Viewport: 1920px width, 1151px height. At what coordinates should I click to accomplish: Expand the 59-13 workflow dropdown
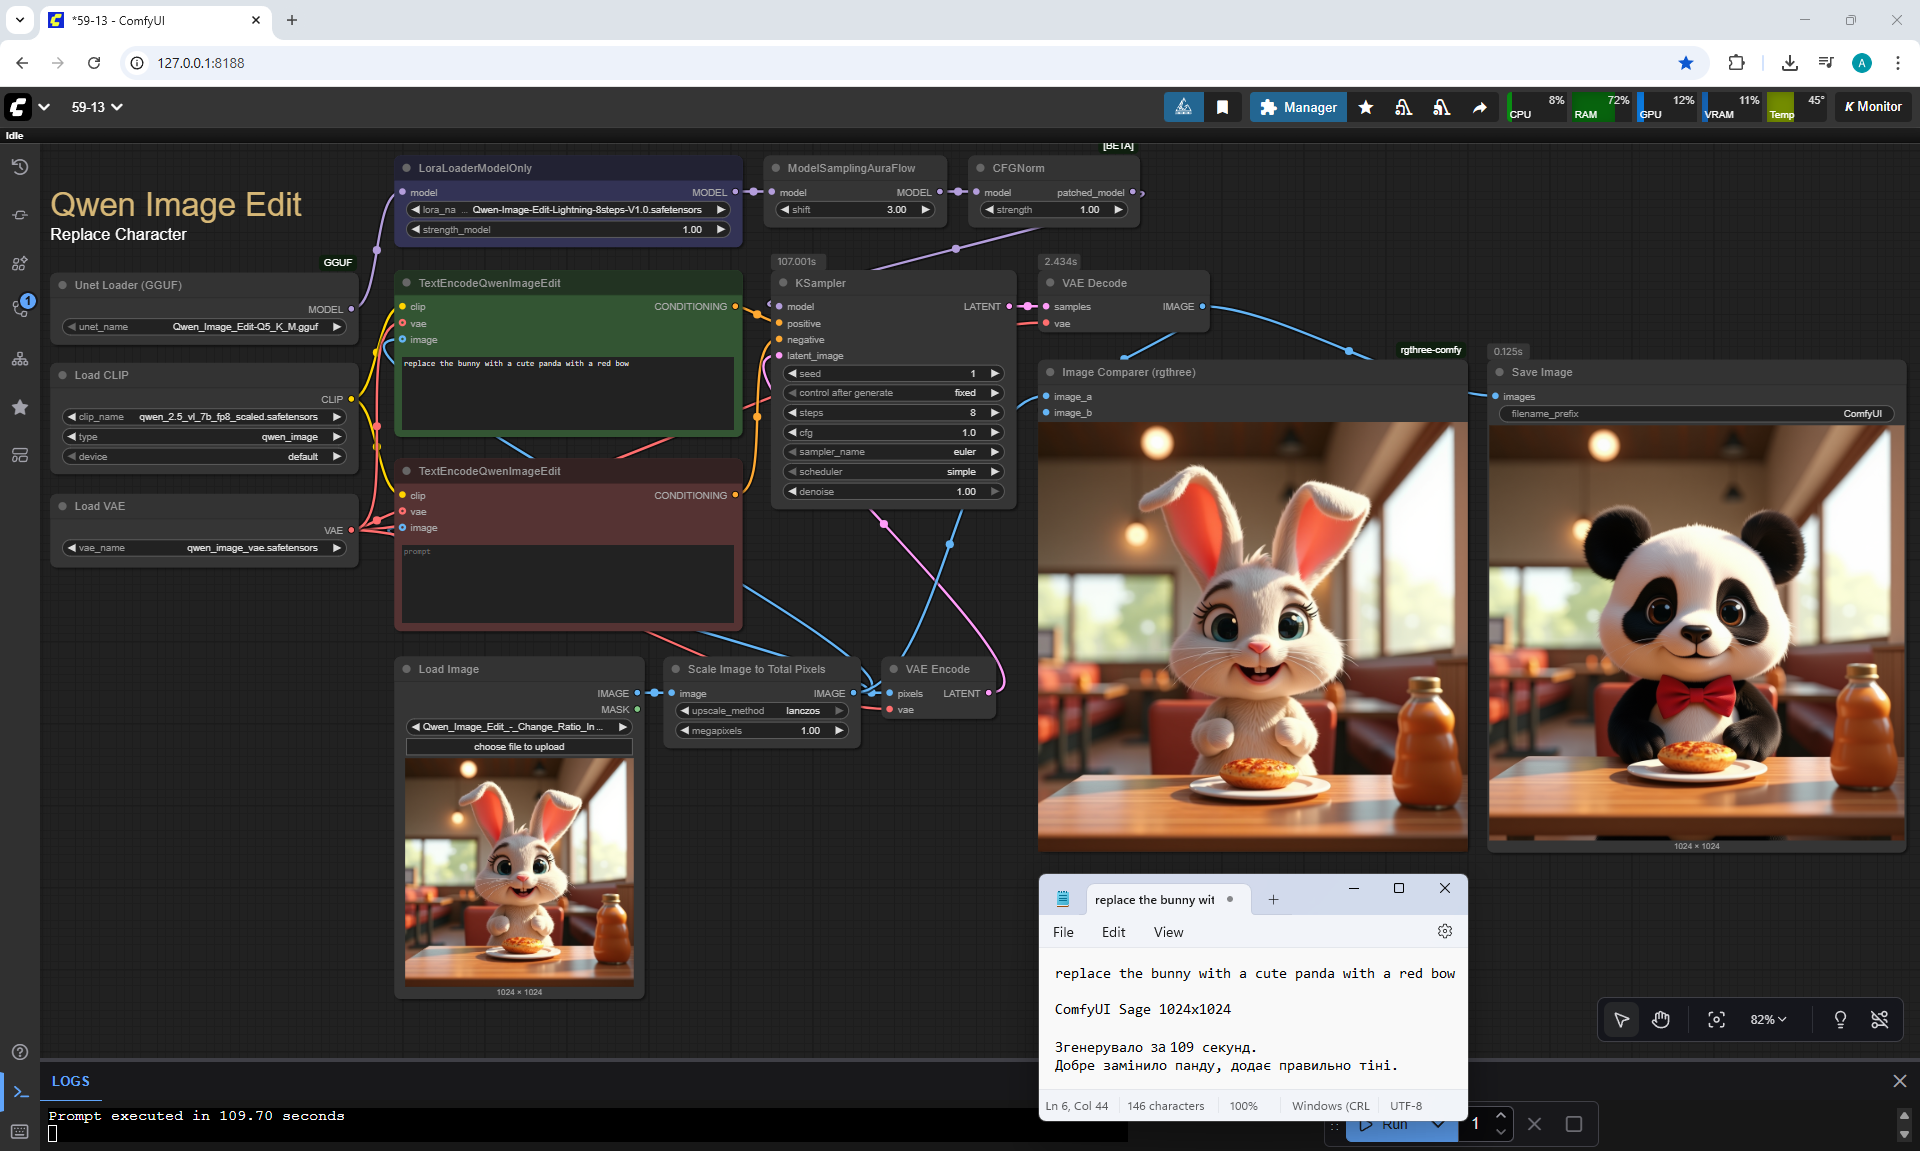point(97,107)
